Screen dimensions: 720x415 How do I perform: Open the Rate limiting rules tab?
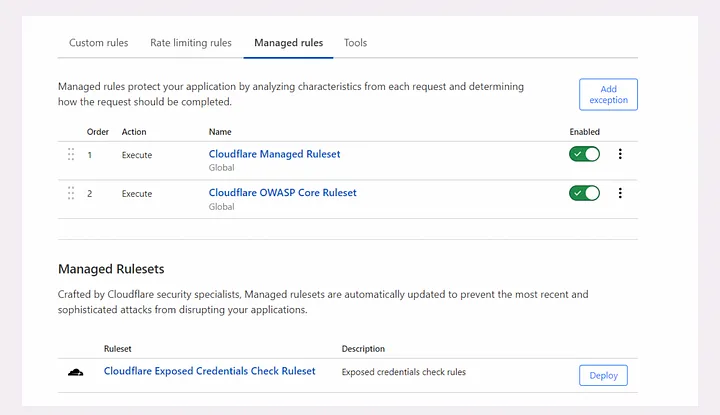click(191, 43)
